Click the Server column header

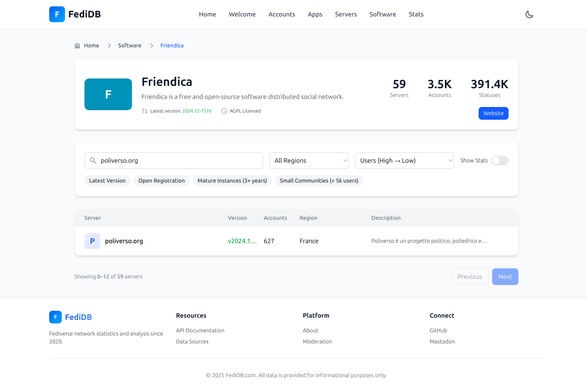click(x=92, y=218)
